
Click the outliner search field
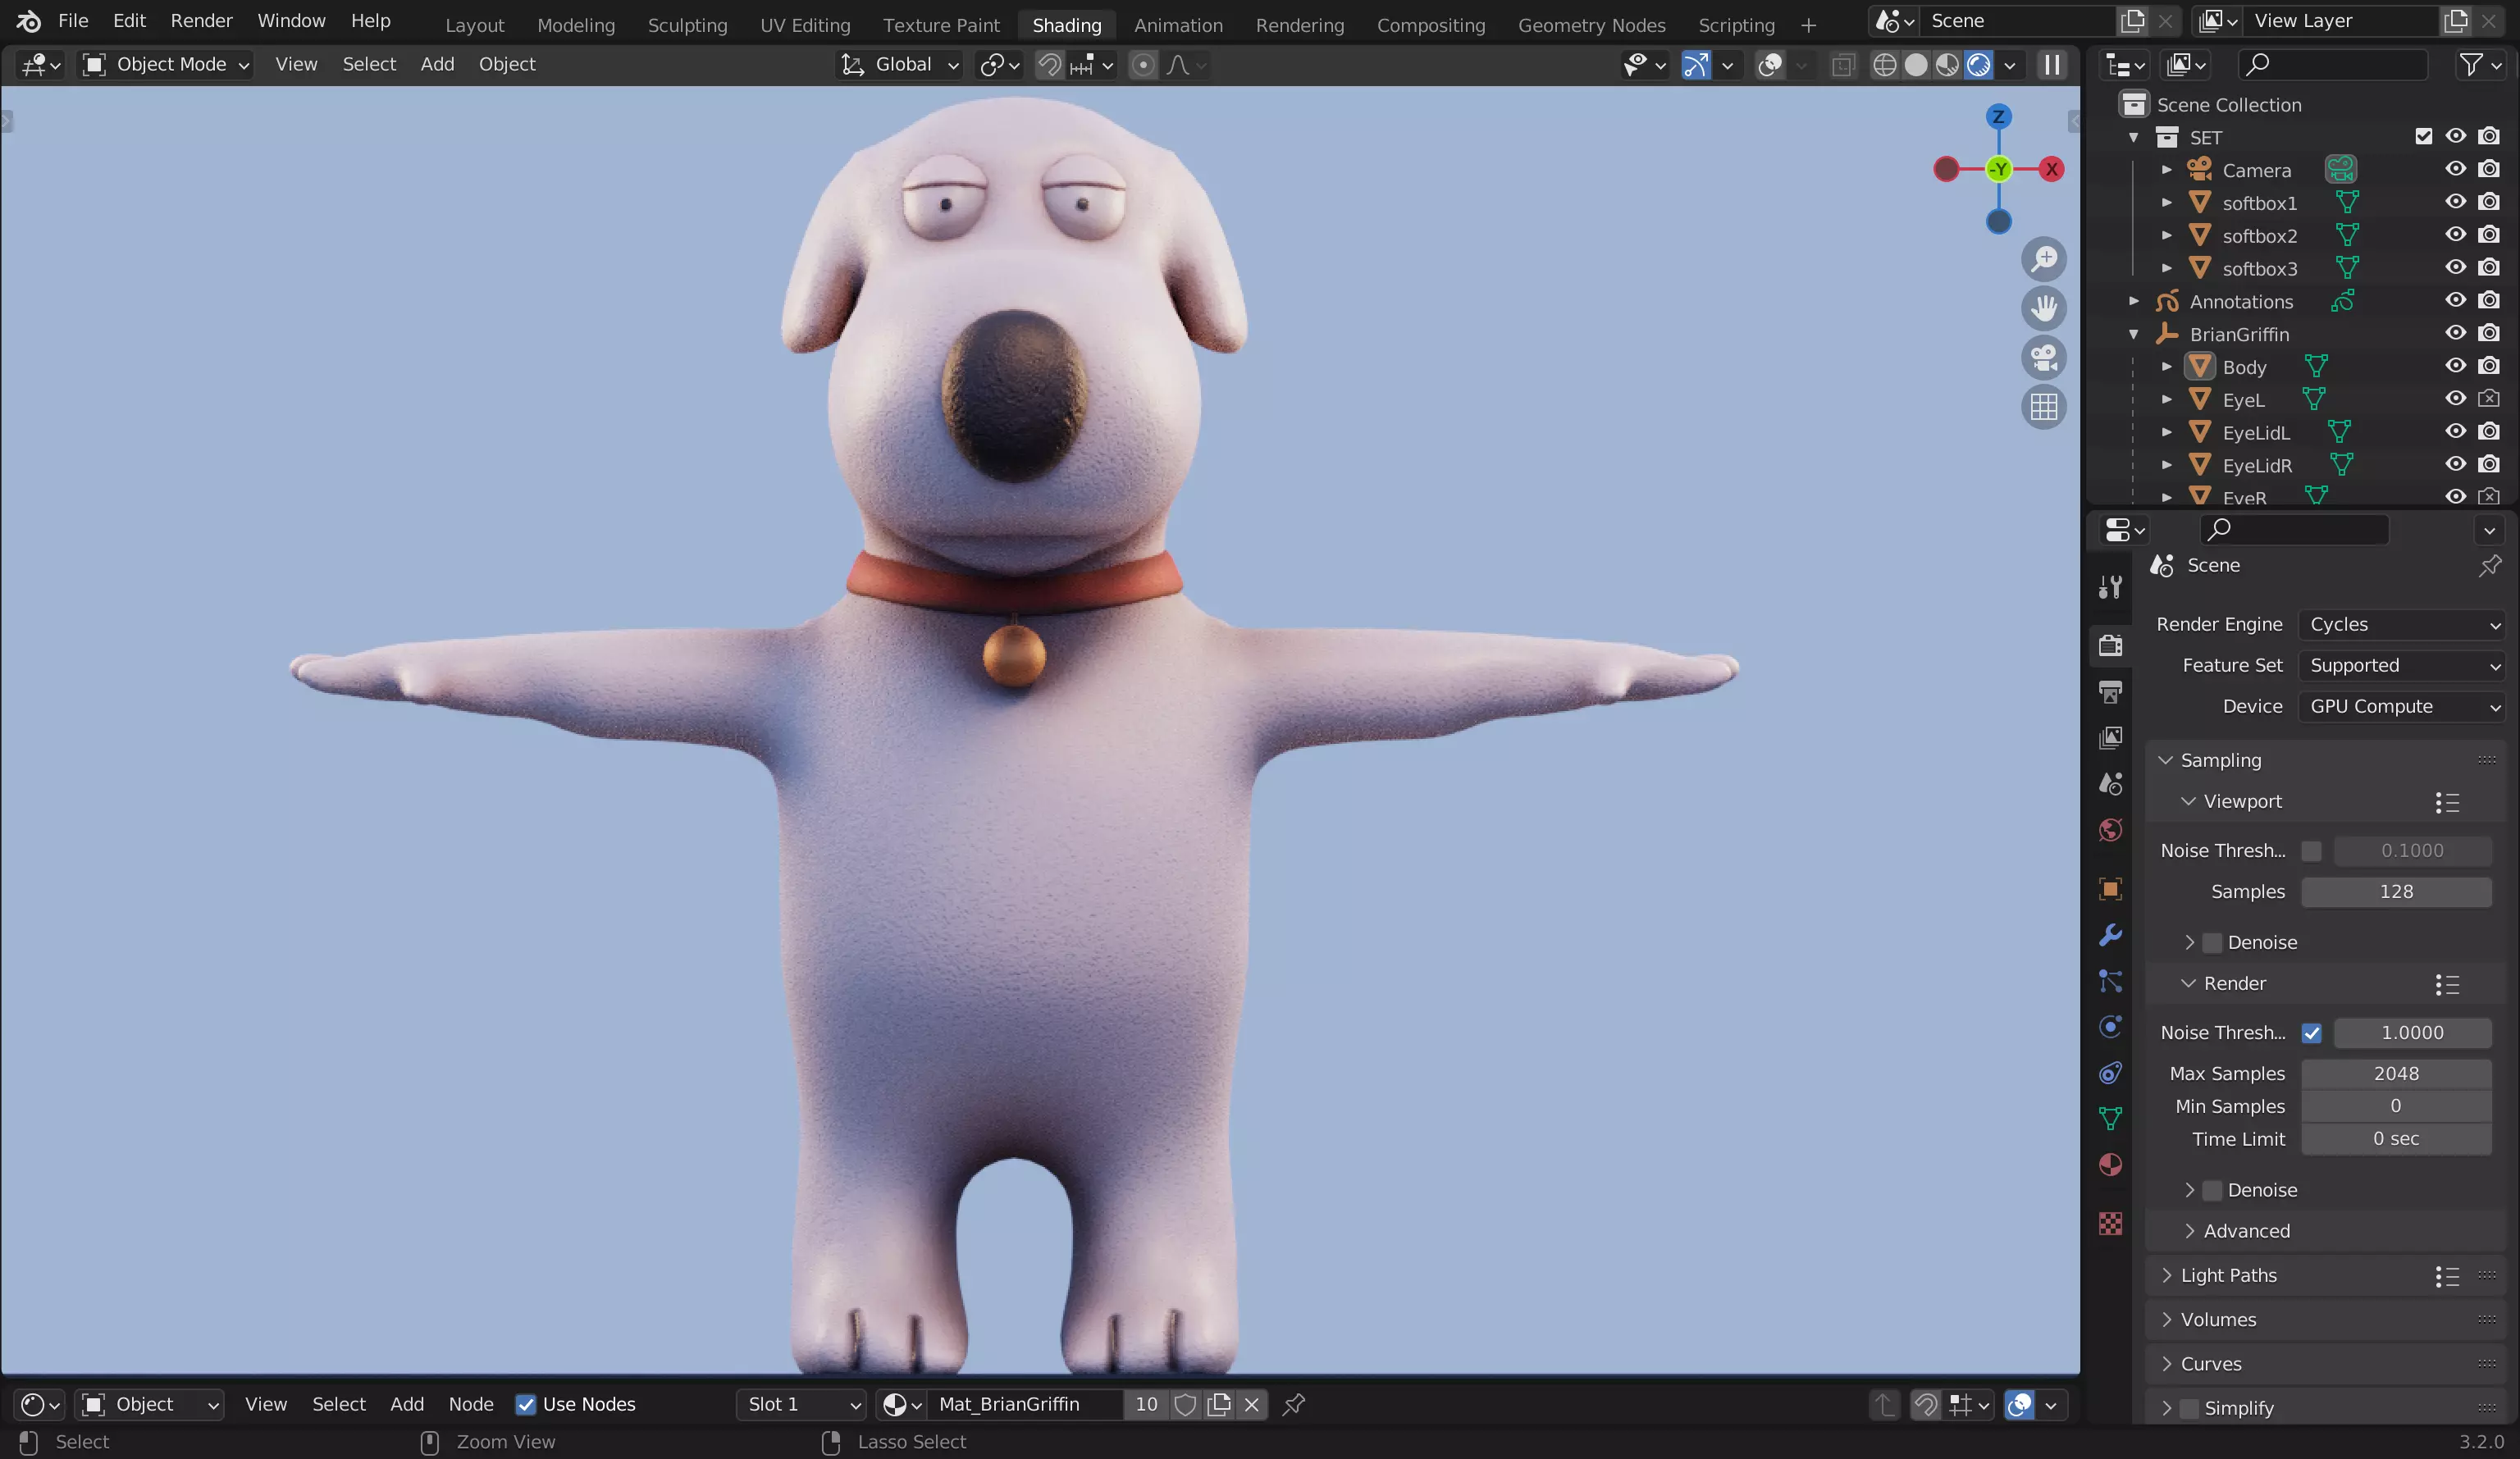coord(2332,65)
